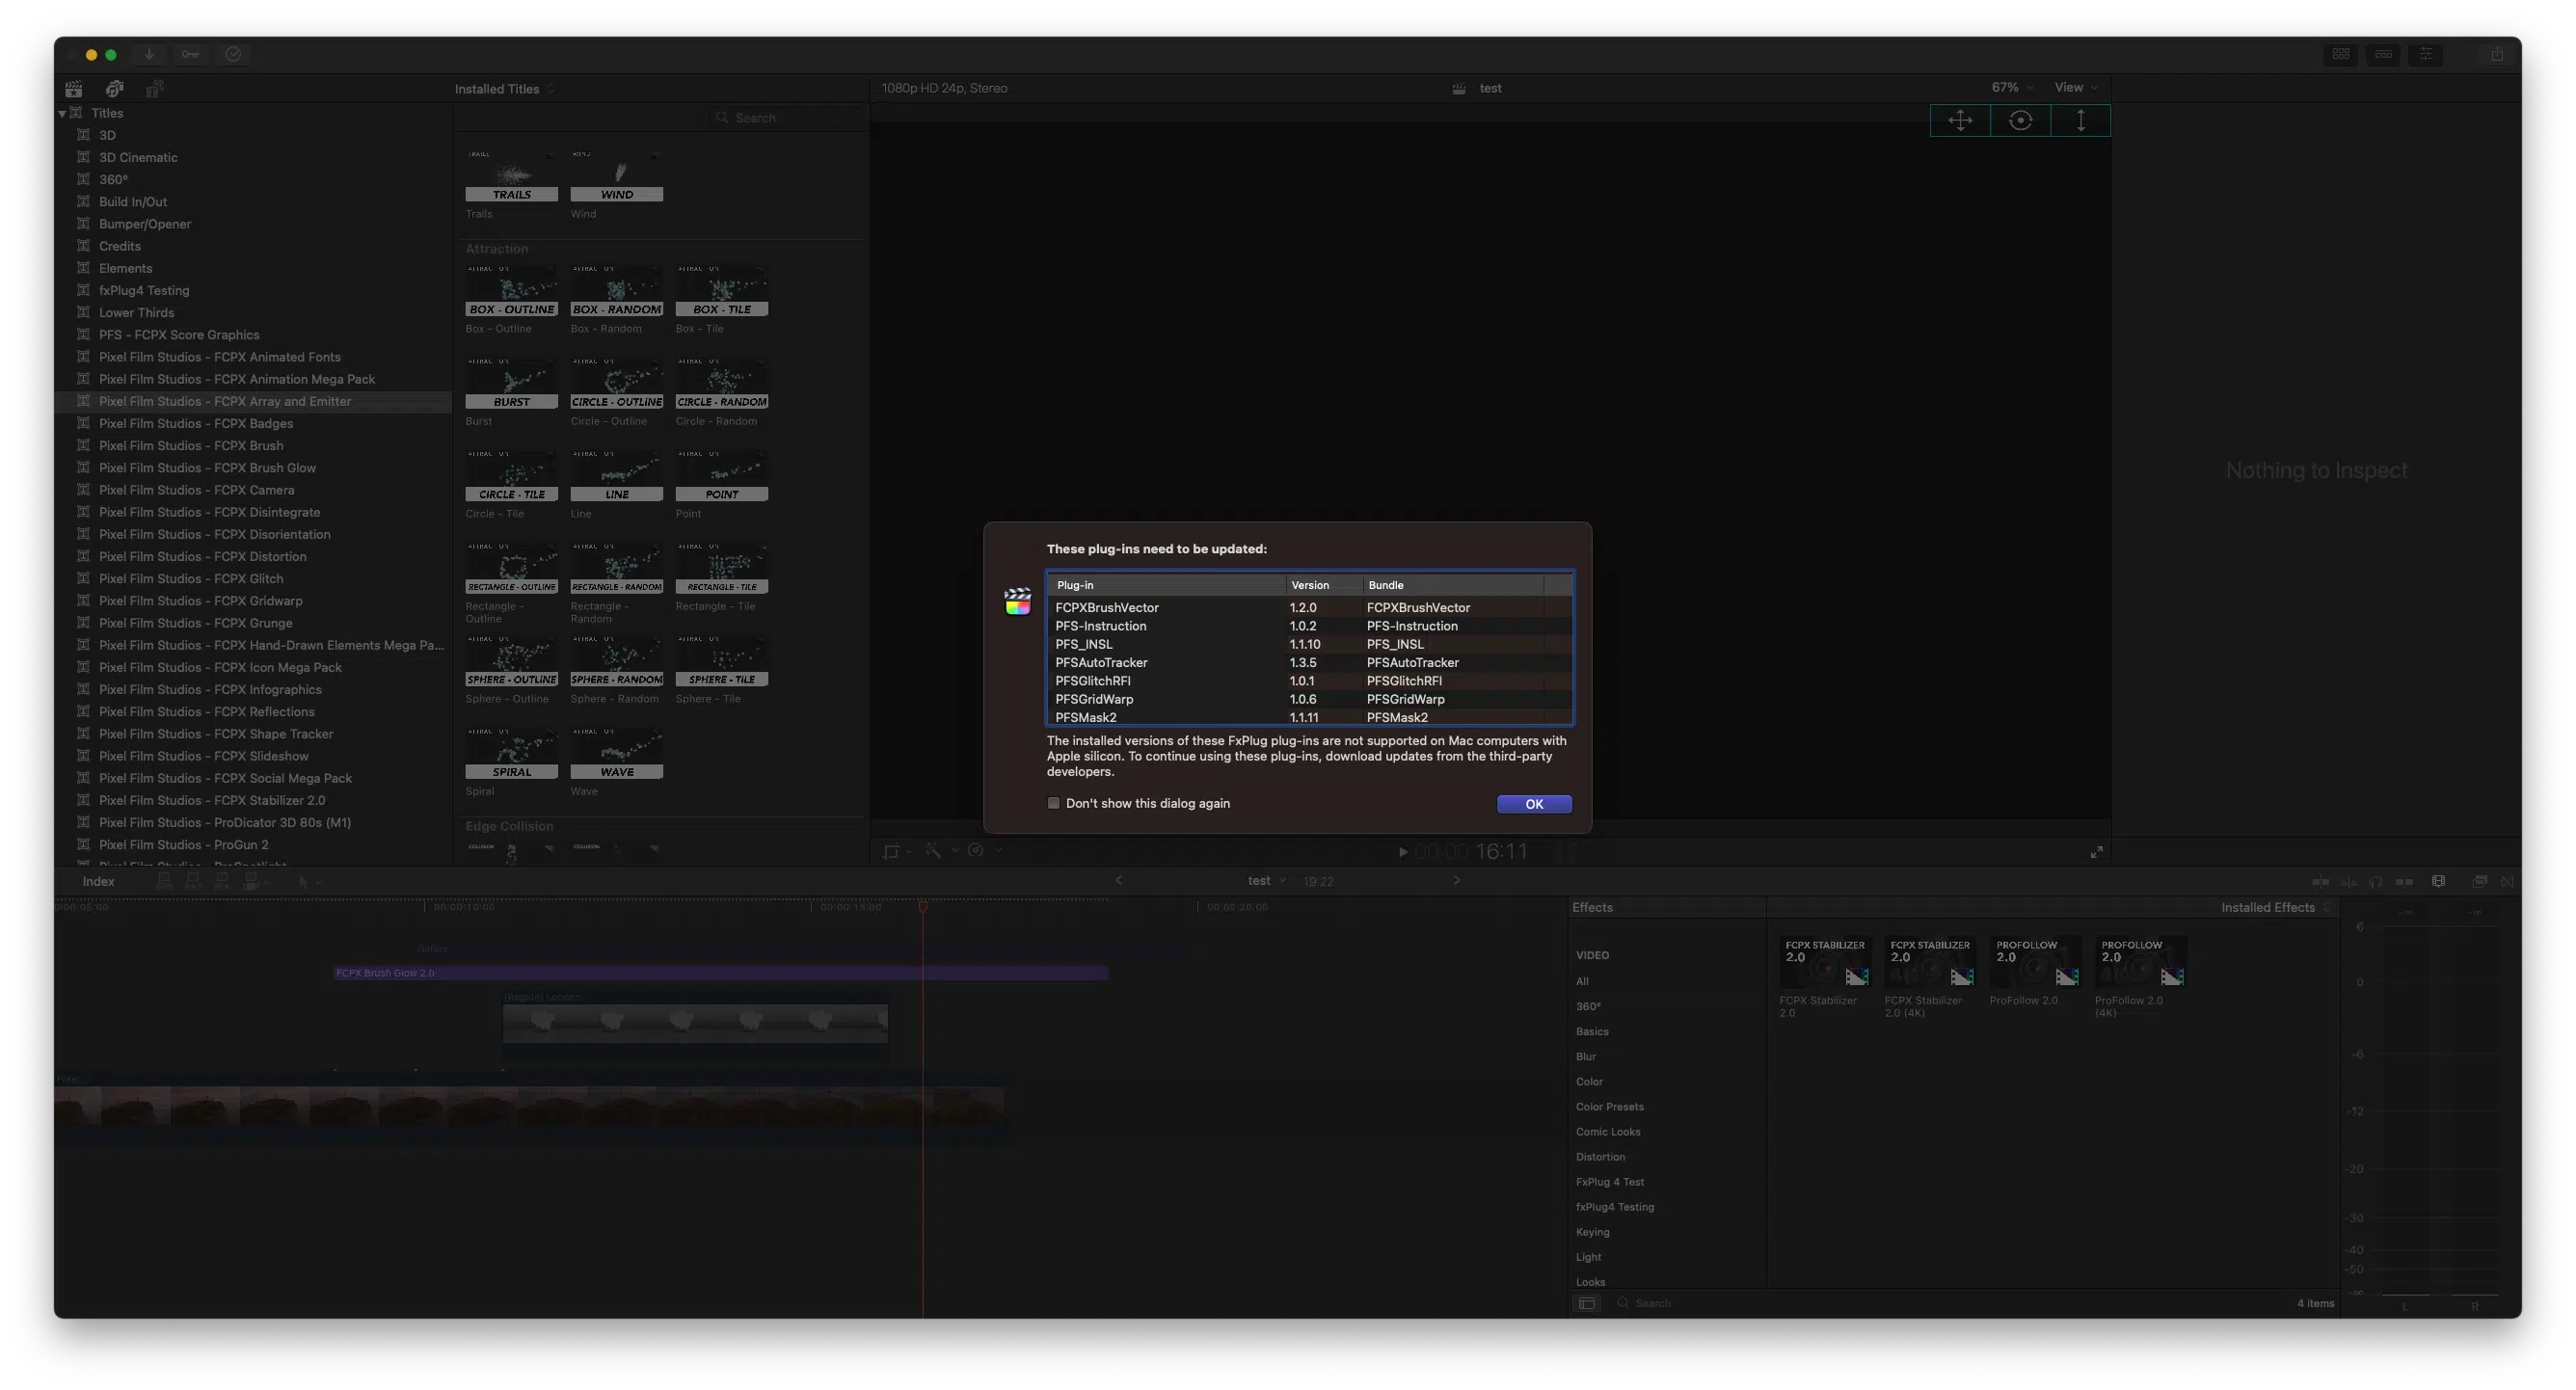The height and width of the screenshot is (1390, 2576).
Task: Click the Final Cut Pro dialog icon
Action: point(1018,601)
